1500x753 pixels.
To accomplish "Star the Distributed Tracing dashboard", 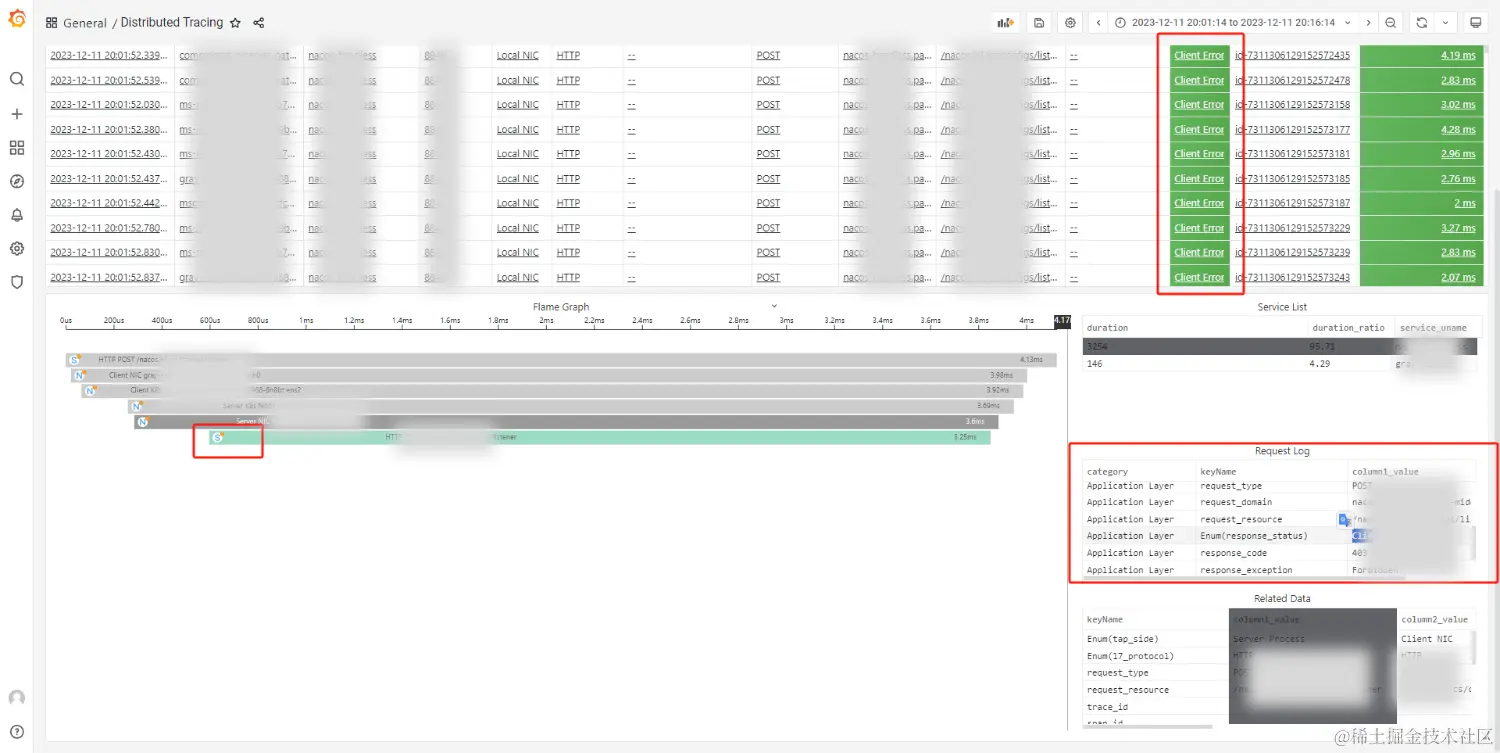I will (234, 22).
